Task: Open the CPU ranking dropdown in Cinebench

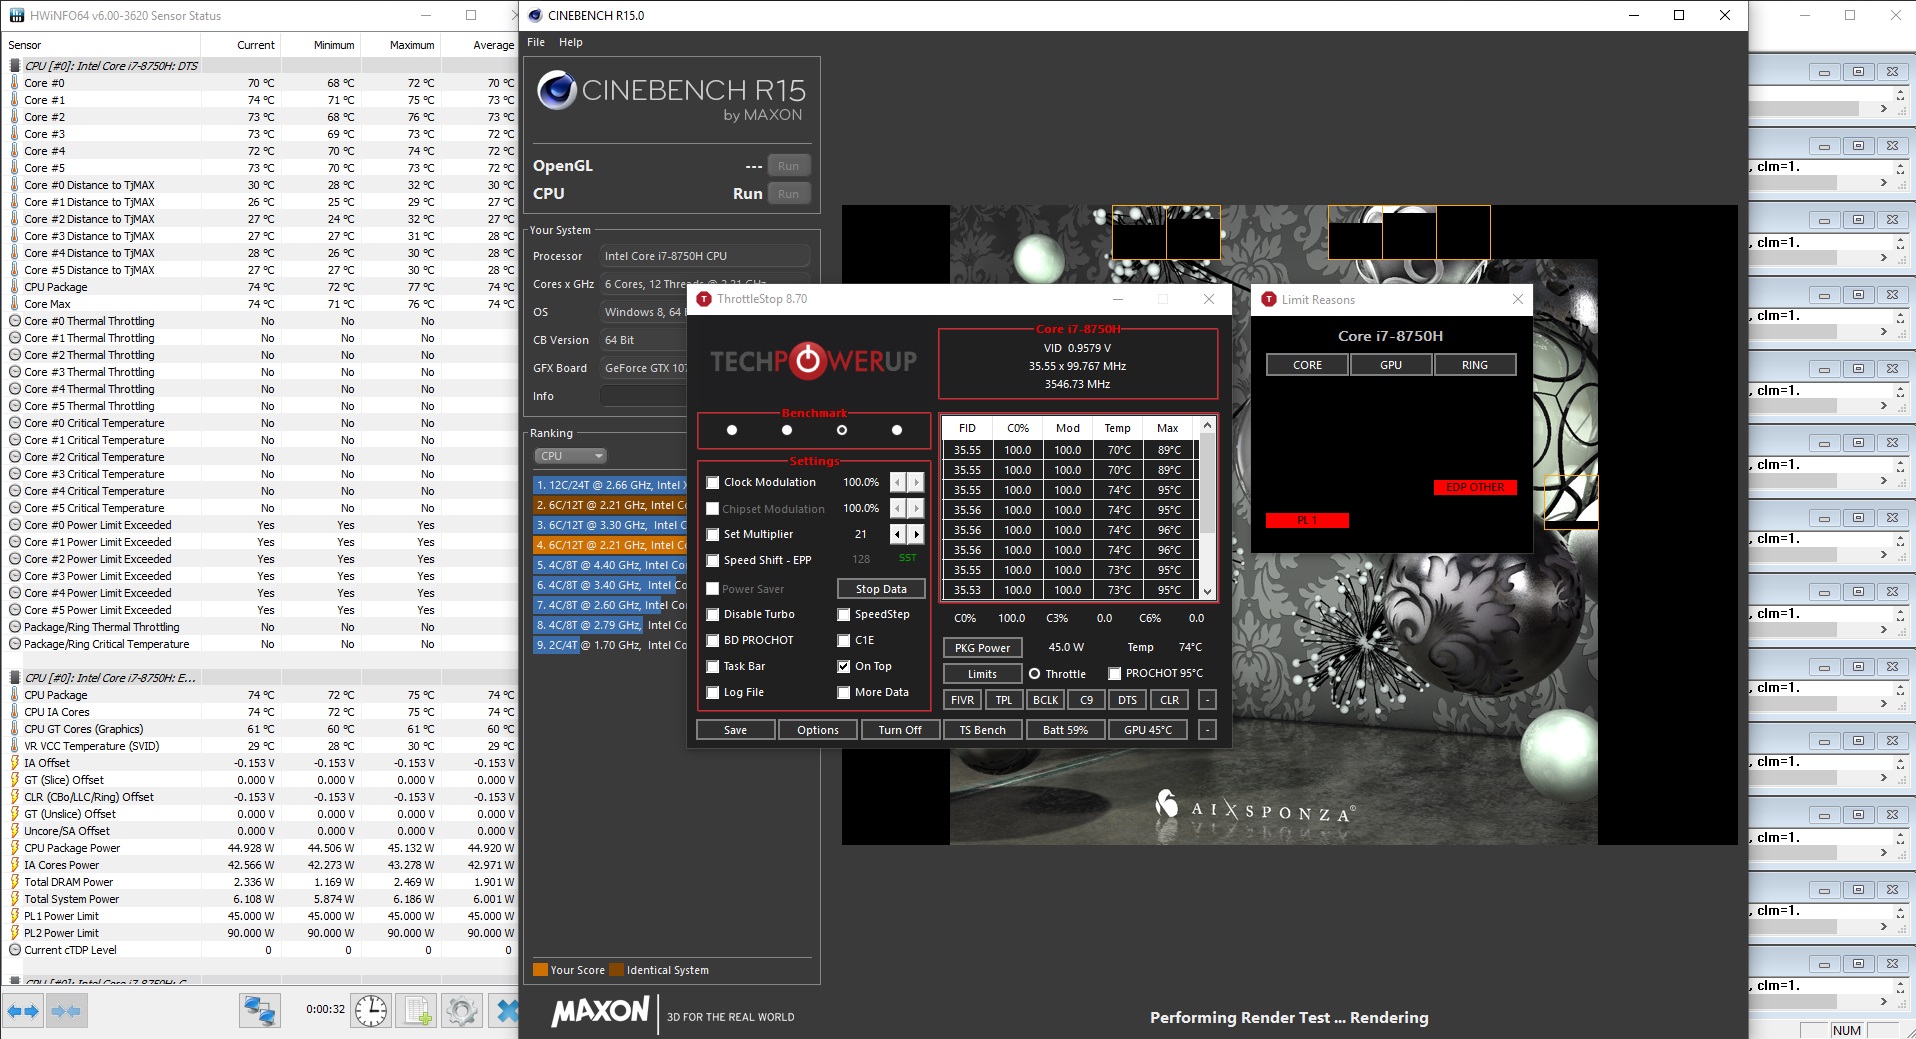Action: coord(571,456)
